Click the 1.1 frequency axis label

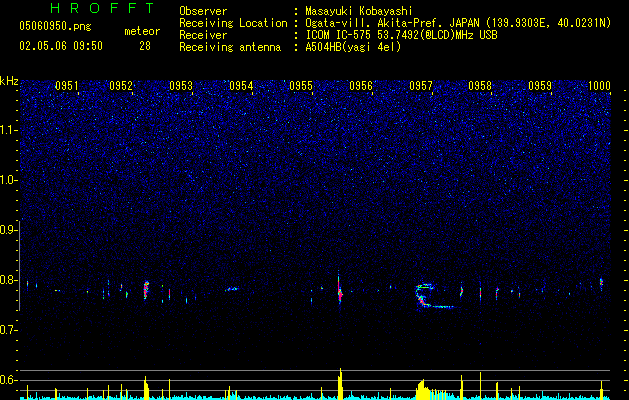[x=8, y=130]
